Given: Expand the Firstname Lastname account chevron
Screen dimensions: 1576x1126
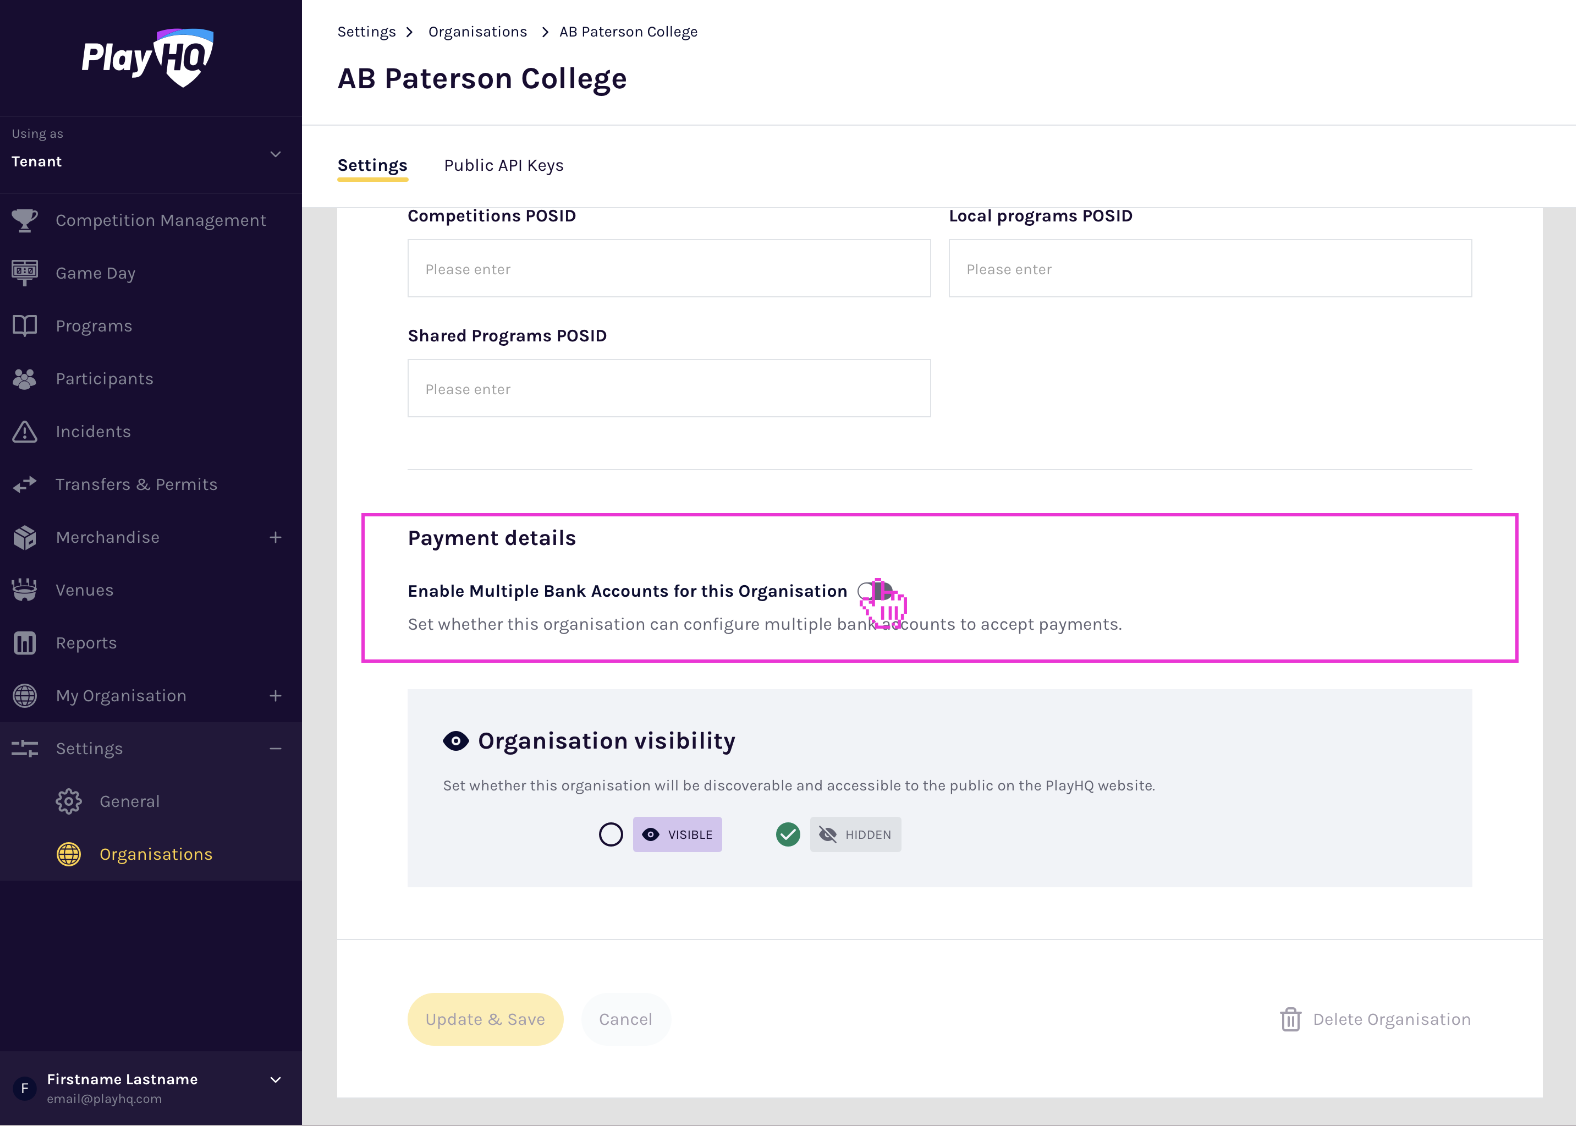Looking at the screenshot, I should [x=275, y=1080].
